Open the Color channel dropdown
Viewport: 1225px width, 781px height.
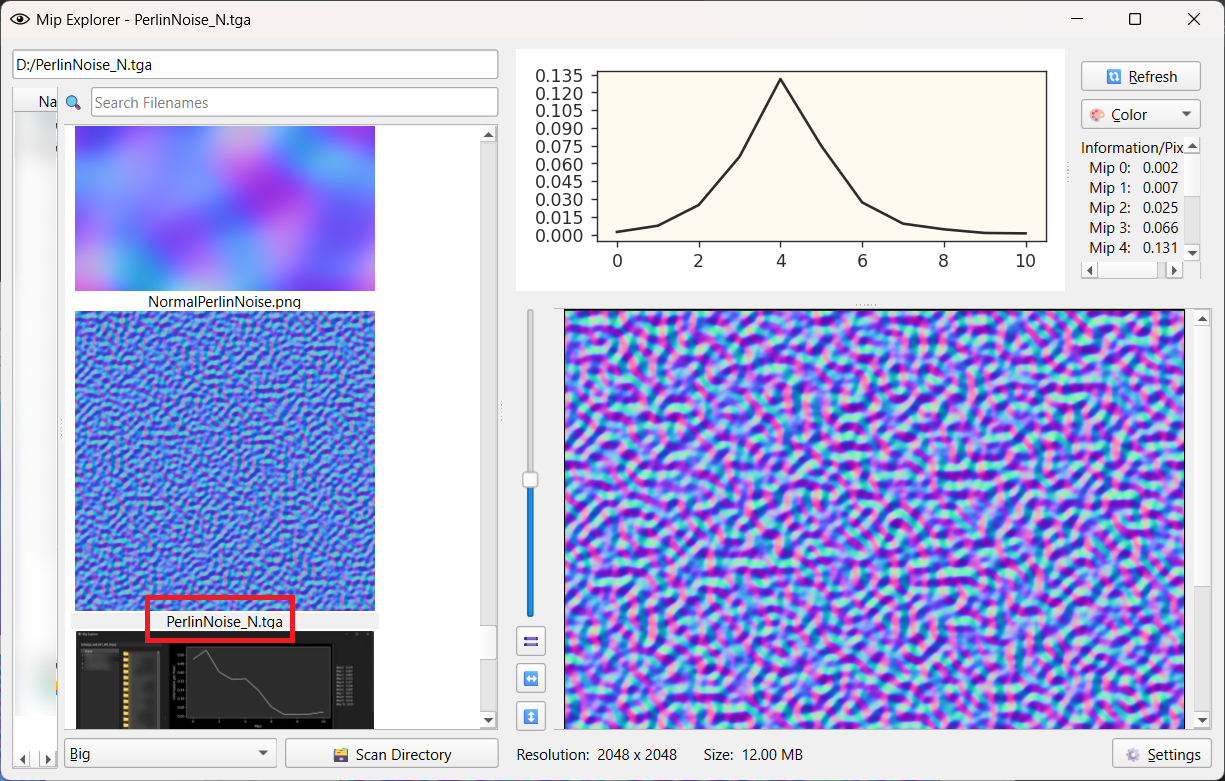pos(1140,115)
